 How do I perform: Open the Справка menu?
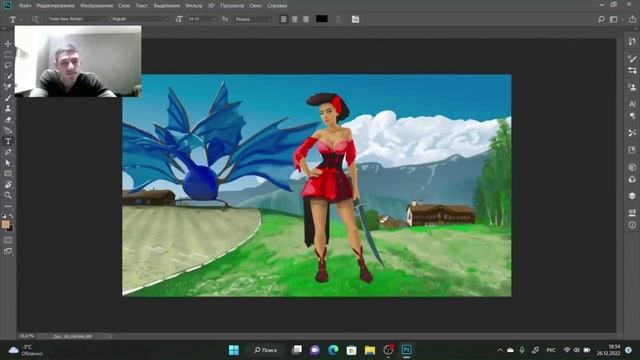point(277,6)
